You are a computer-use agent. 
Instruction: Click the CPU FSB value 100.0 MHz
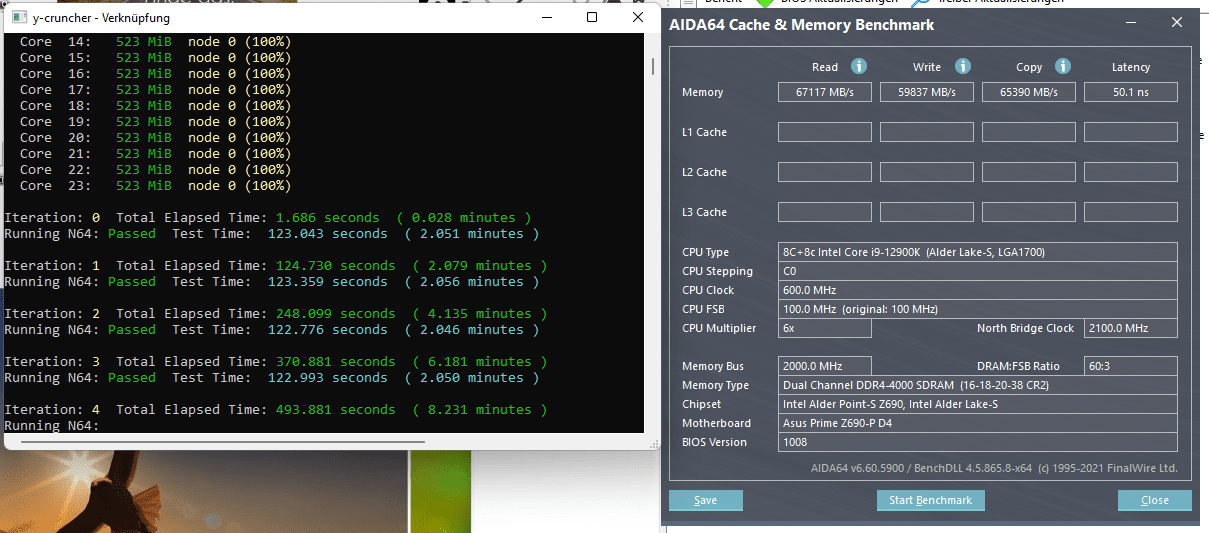point(978,309)
